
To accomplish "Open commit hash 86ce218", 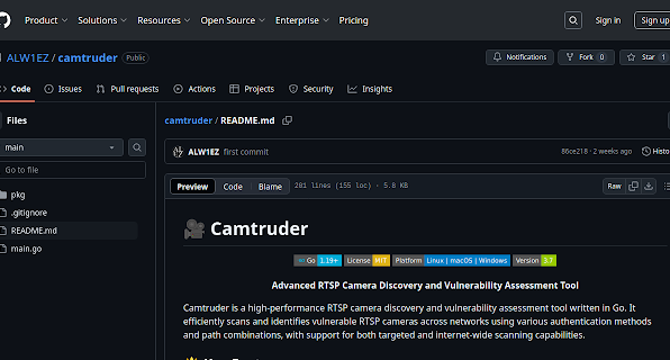I will (x=574, y=151).
